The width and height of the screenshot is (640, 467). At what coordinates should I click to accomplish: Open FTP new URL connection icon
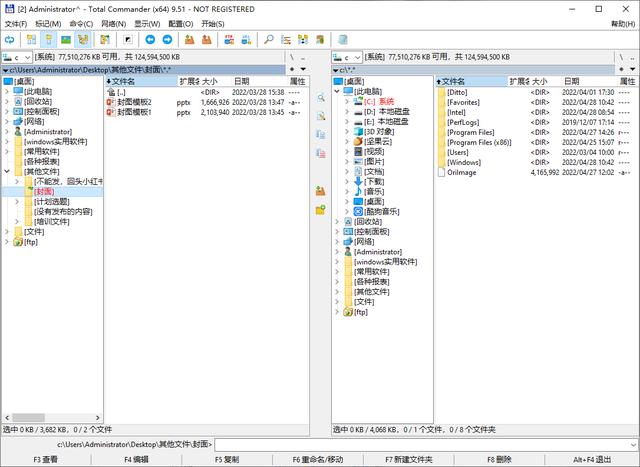(x=246, y=40)
